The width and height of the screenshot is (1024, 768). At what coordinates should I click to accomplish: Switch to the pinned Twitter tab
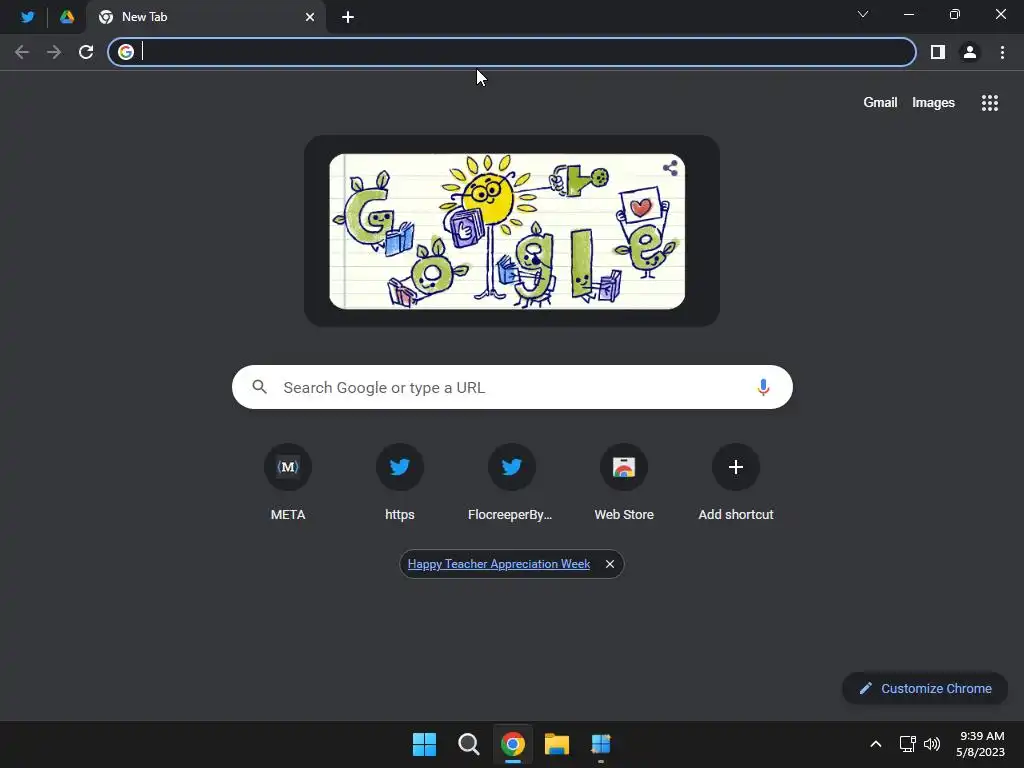click(27, 17)
